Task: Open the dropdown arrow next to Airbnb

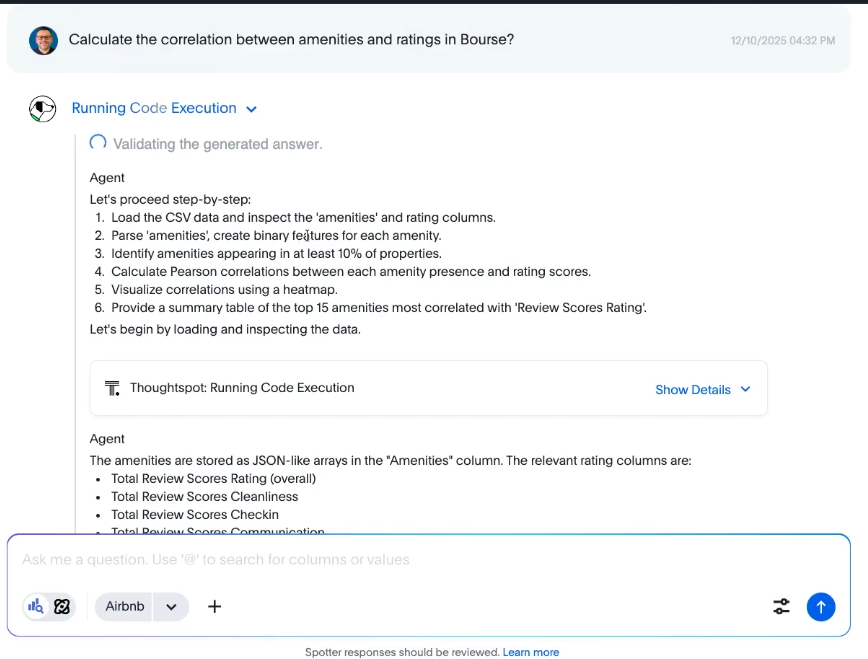Action: point(171,606)
